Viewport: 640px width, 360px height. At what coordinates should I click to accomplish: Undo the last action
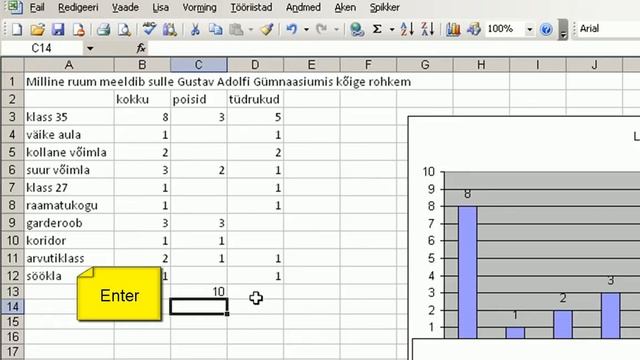pyautogui.click(x=292, y=29)
